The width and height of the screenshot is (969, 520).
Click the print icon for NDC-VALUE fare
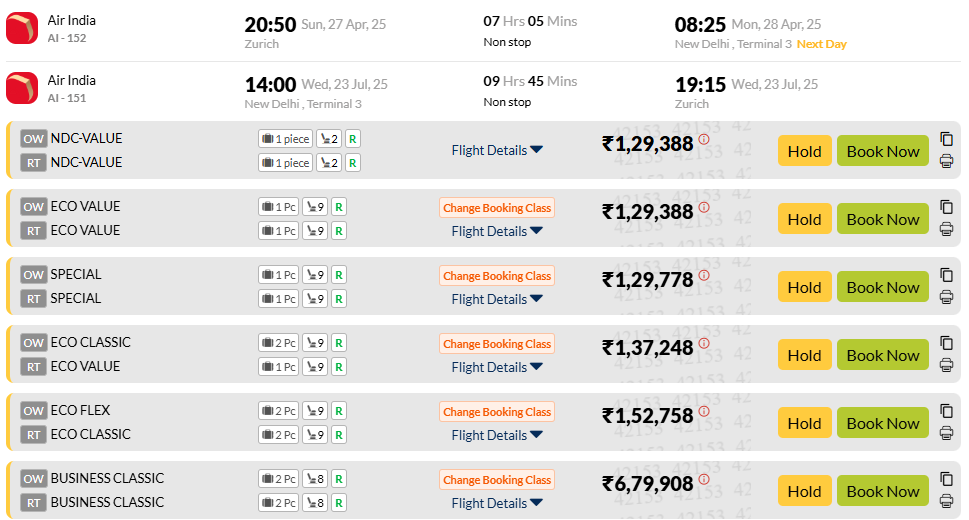[x=946, y=161]
